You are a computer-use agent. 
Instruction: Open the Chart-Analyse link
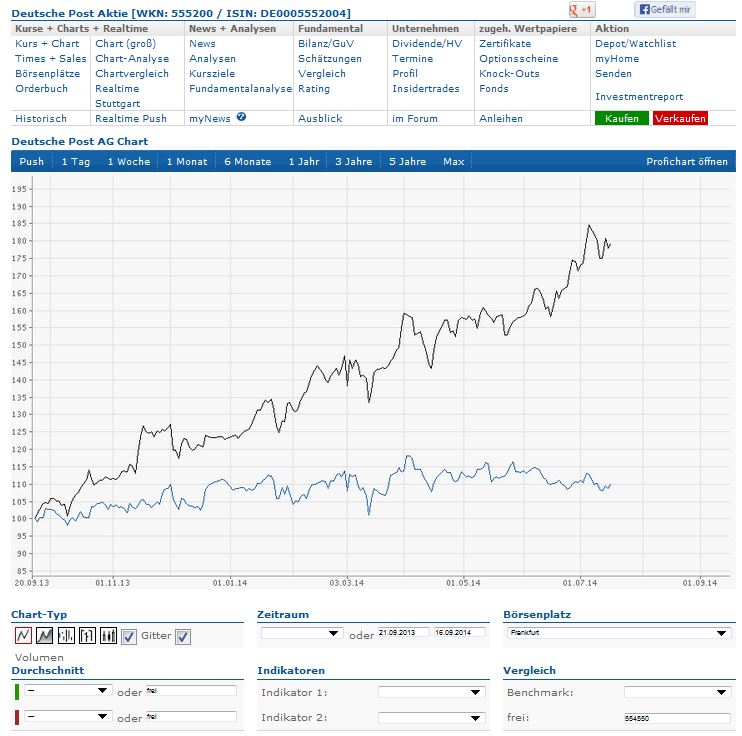(x=132, y=59)
